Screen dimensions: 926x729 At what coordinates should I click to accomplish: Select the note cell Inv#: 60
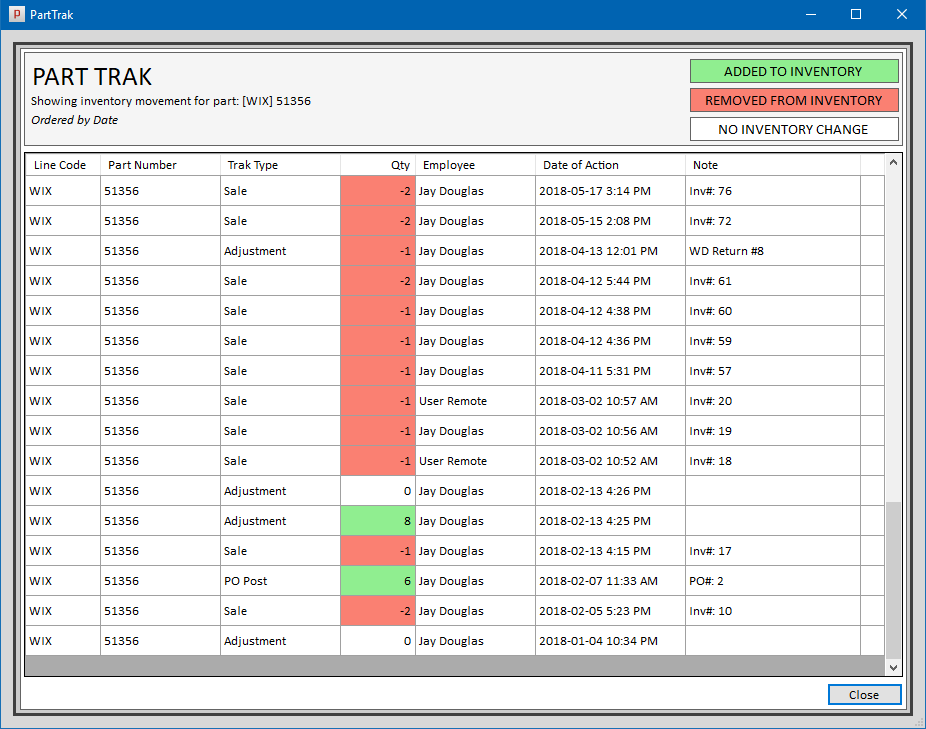coord(772,311)
